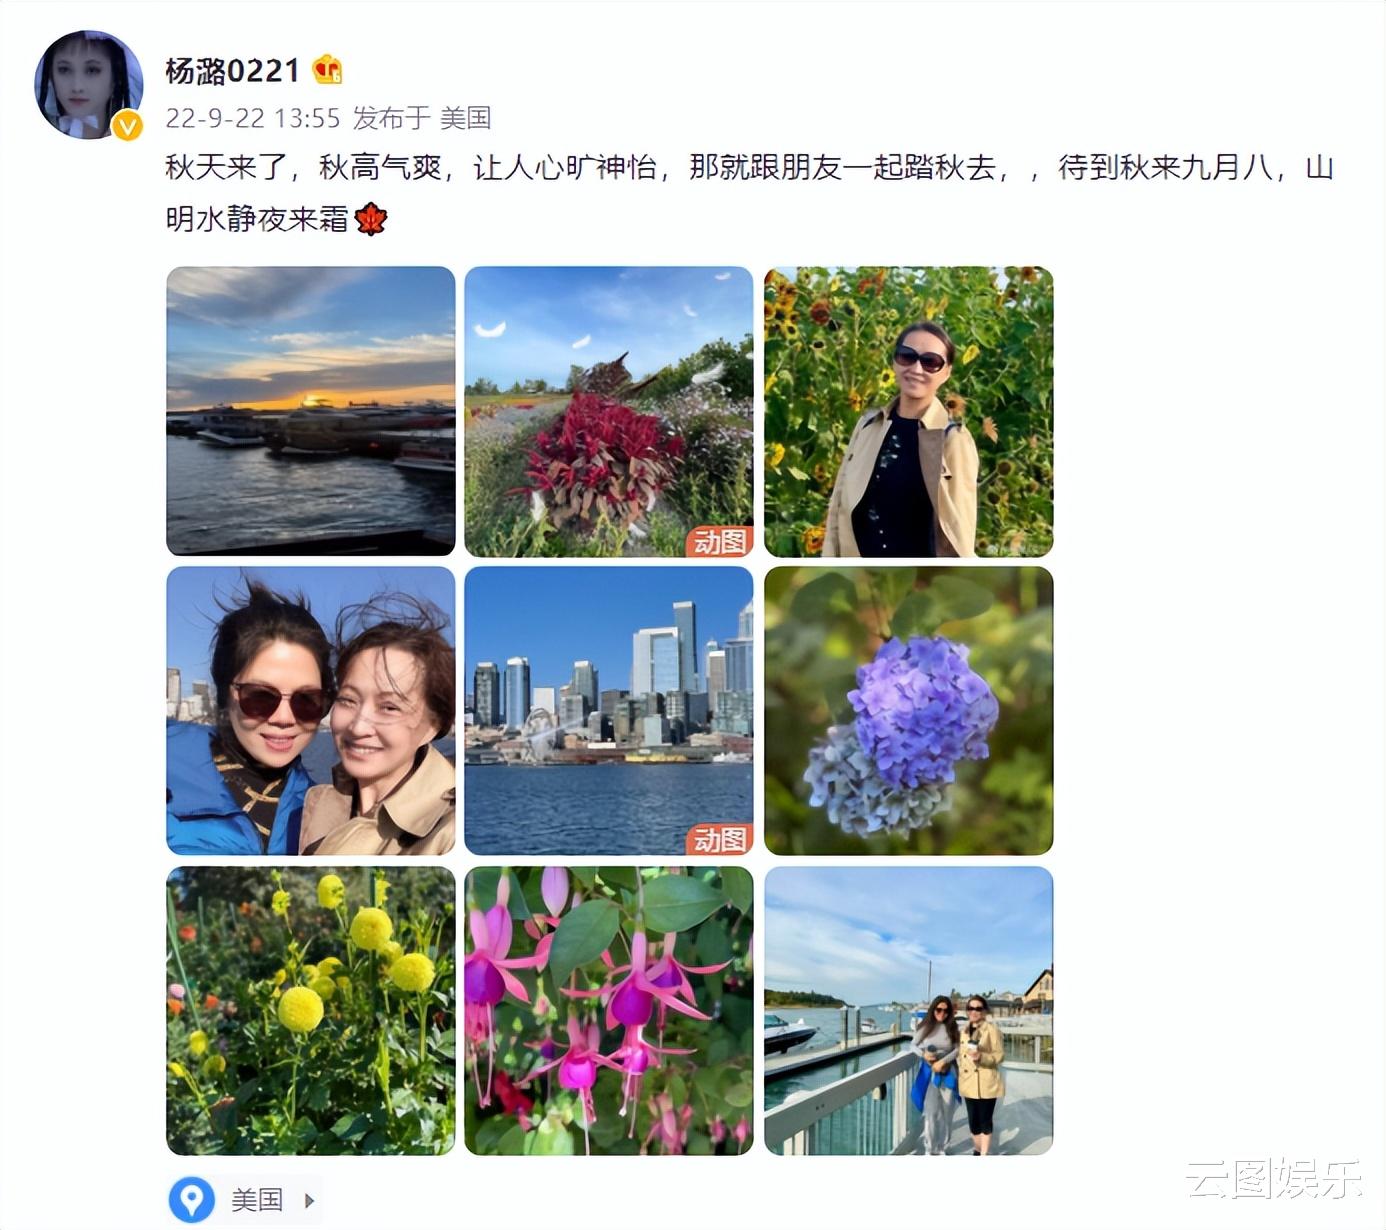Open the 杨潞0221 username link

click(x=232, y=70)
